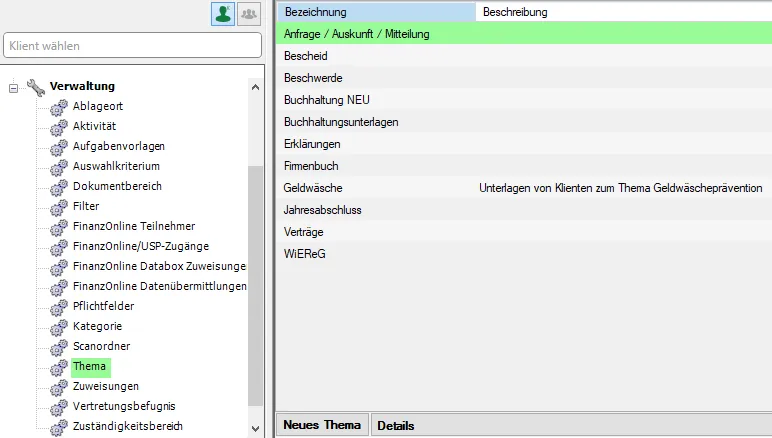Image resolution: width=772 pixels, height=438 pixels.
Task: Select the single user icon button
Action: (223, 14)
